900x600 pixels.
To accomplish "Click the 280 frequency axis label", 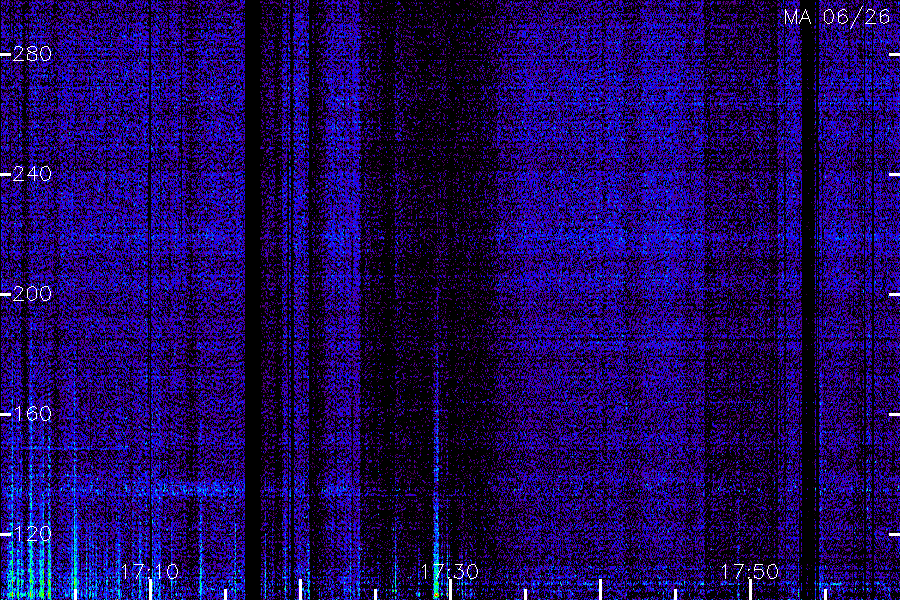I will [32, 54].
